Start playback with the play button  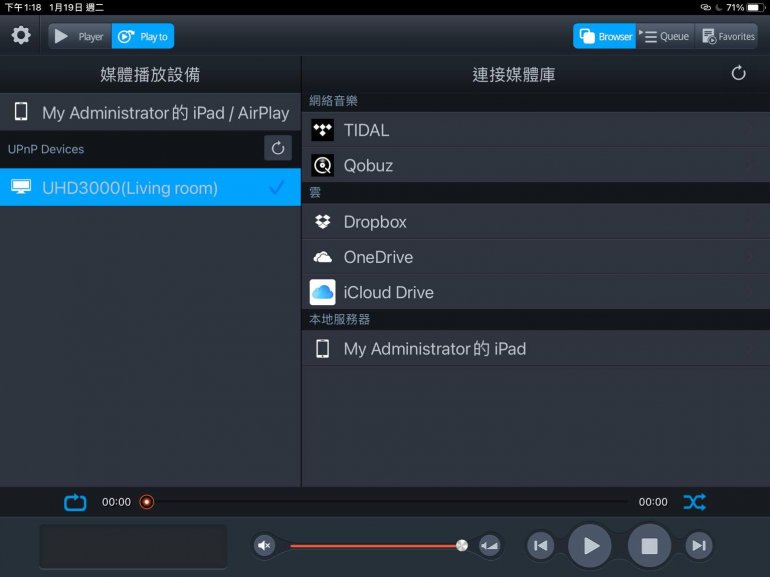click(590, 545)
